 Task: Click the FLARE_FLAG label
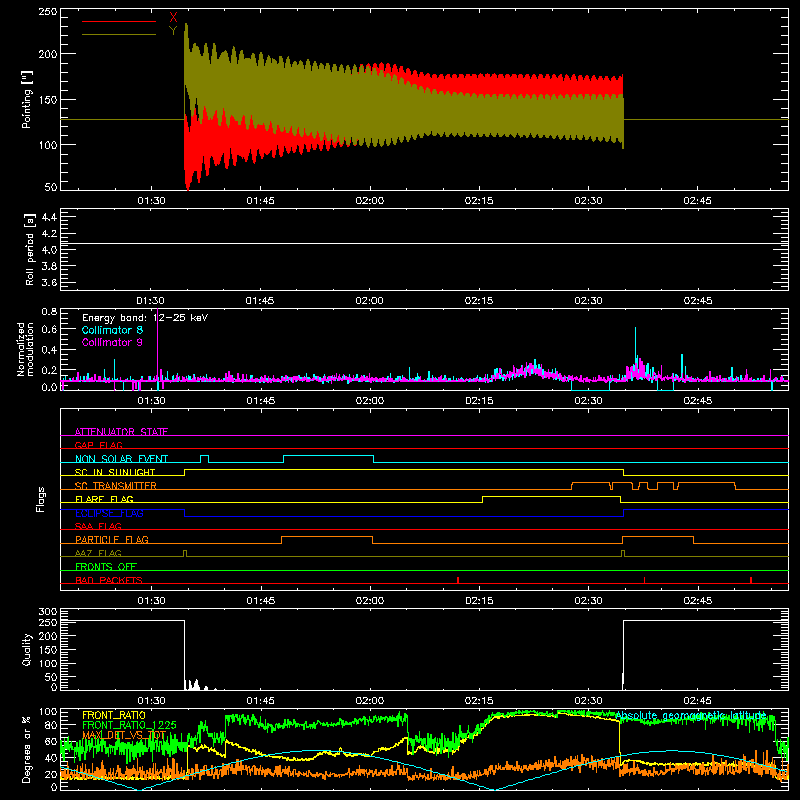(x=104, y=499)
